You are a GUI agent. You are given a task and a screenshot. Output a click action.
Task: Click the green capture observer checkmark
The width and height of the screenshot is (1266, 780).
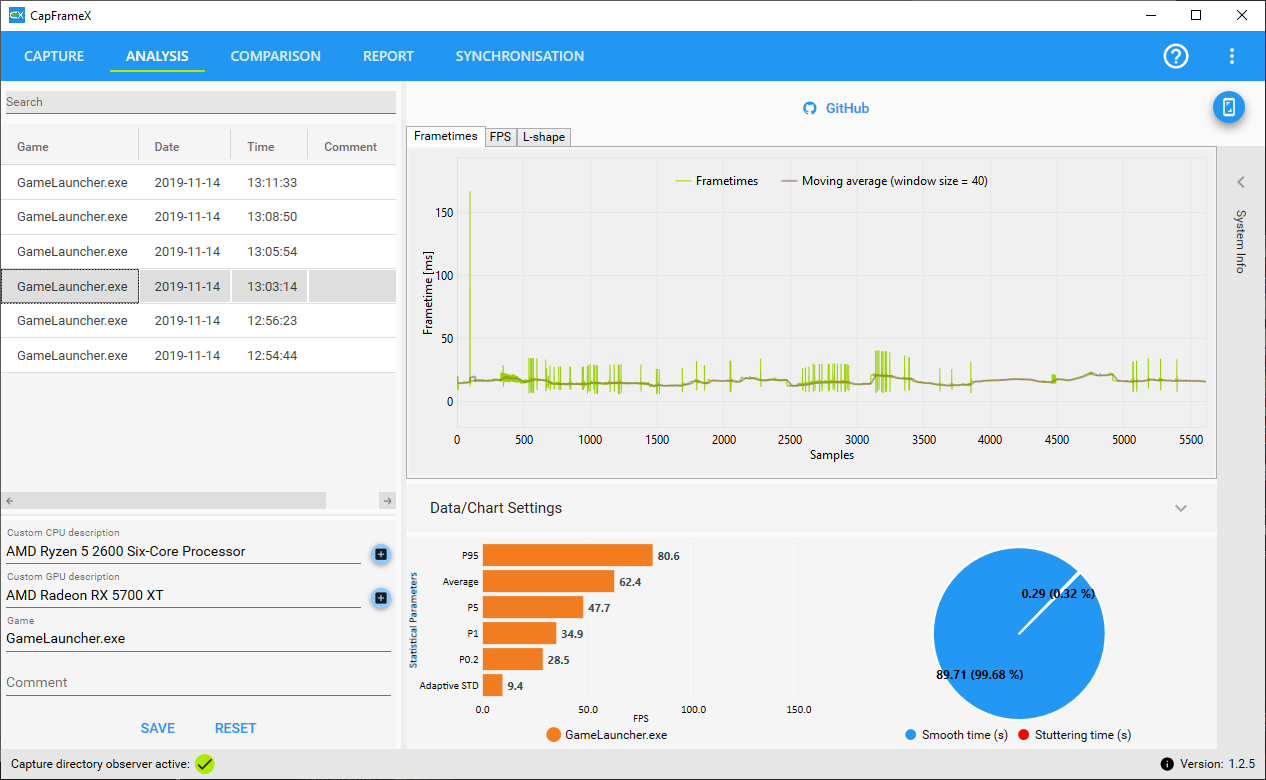click(204, 764)
